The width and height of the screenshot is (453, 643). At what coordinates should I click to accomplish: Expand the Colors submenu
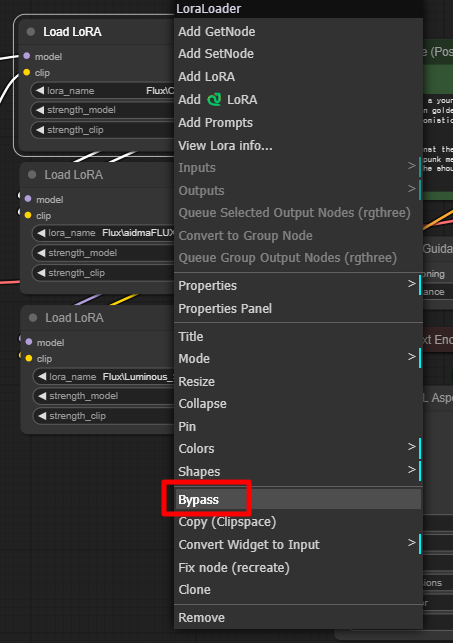click(x=298, y=449)
